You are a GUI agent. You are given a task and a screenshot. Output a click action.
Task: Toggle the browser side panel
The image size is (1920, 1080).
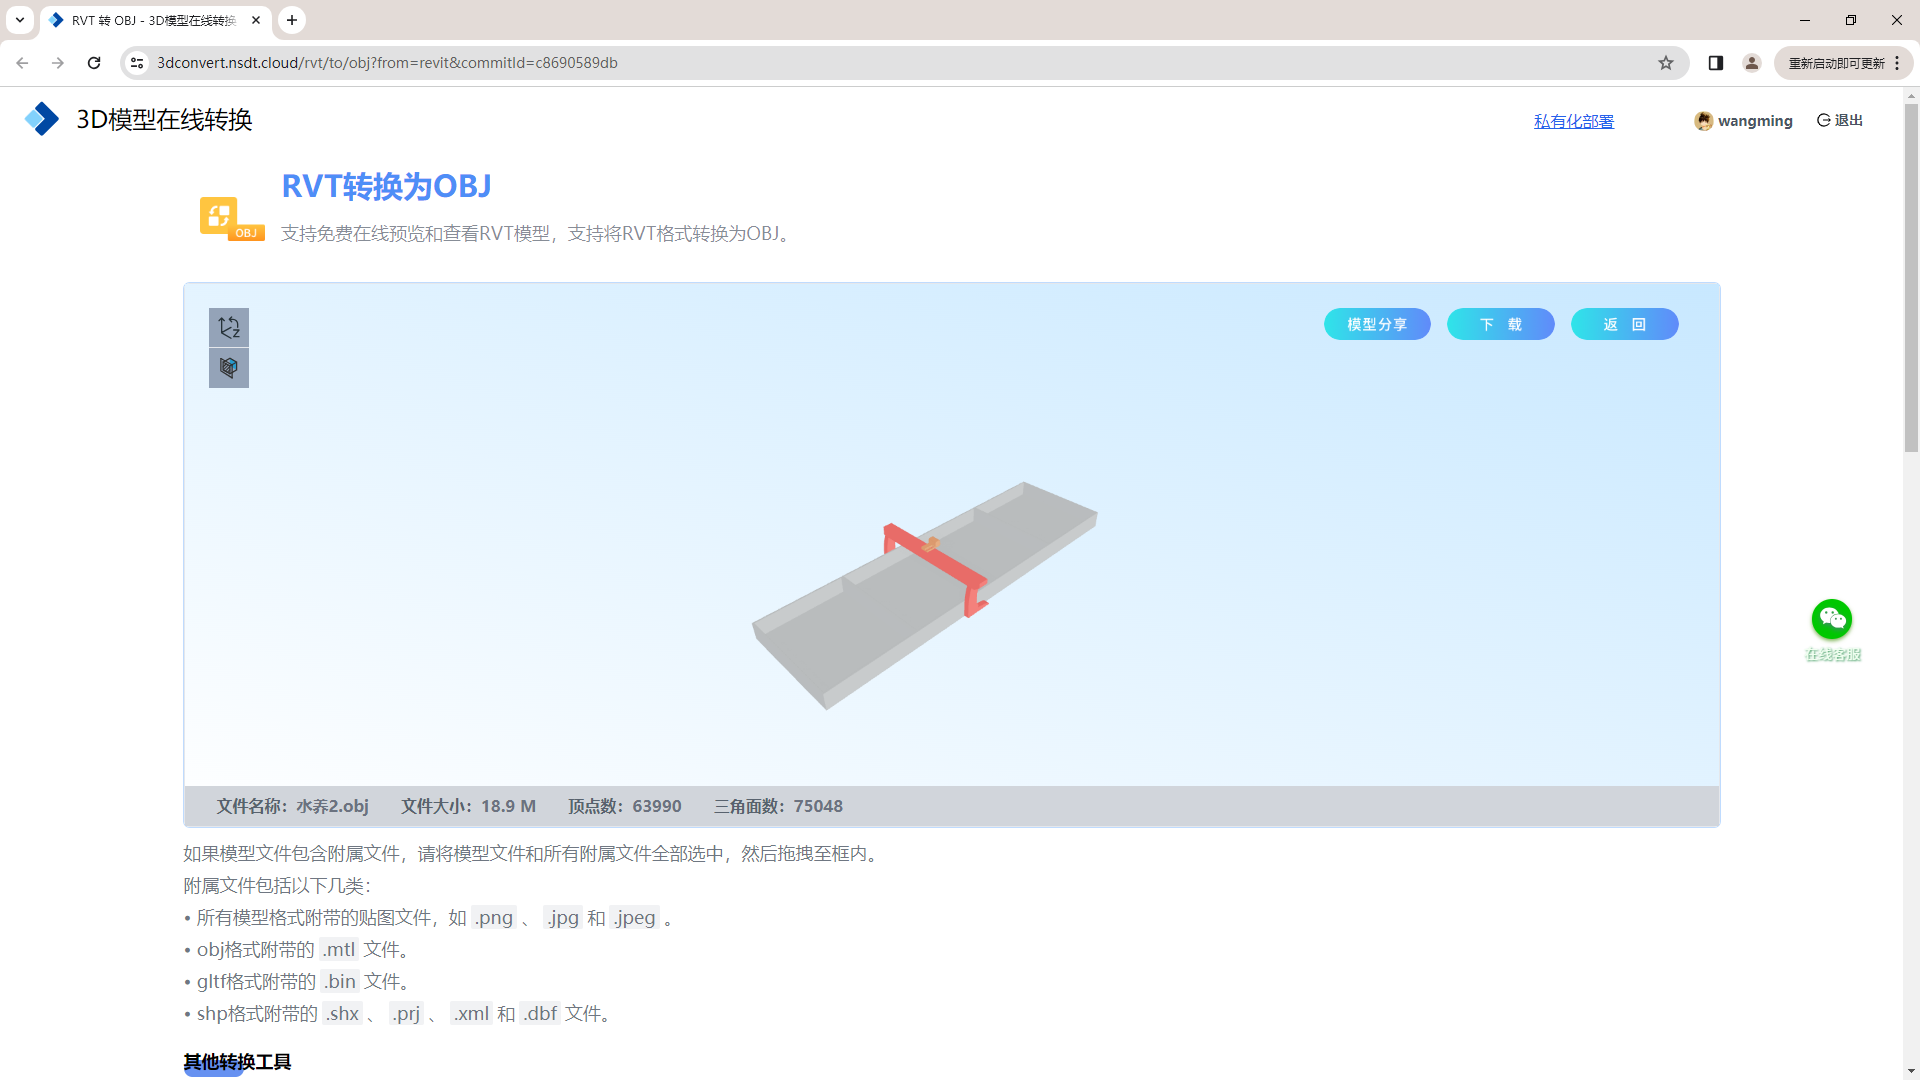click(x=1716, y=62)
